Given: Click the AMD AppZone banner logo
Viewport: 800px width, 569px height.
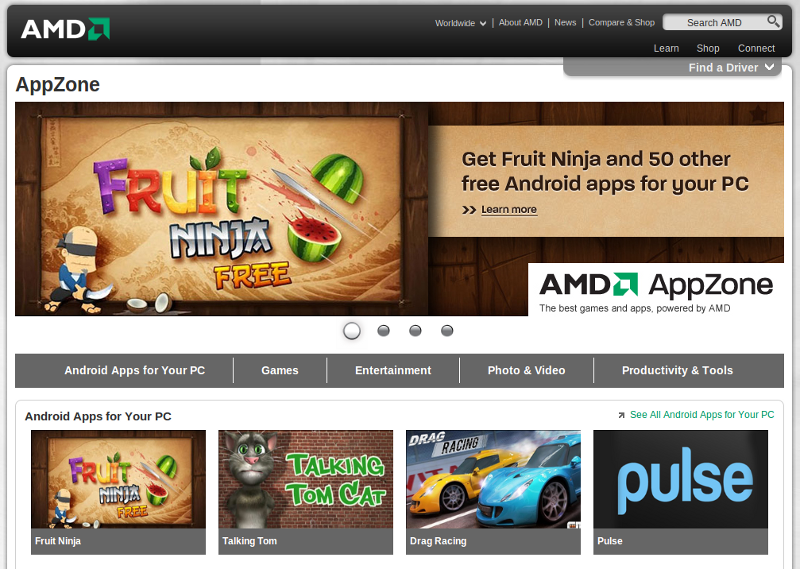Looking at the screenshot, I should 656,285.
